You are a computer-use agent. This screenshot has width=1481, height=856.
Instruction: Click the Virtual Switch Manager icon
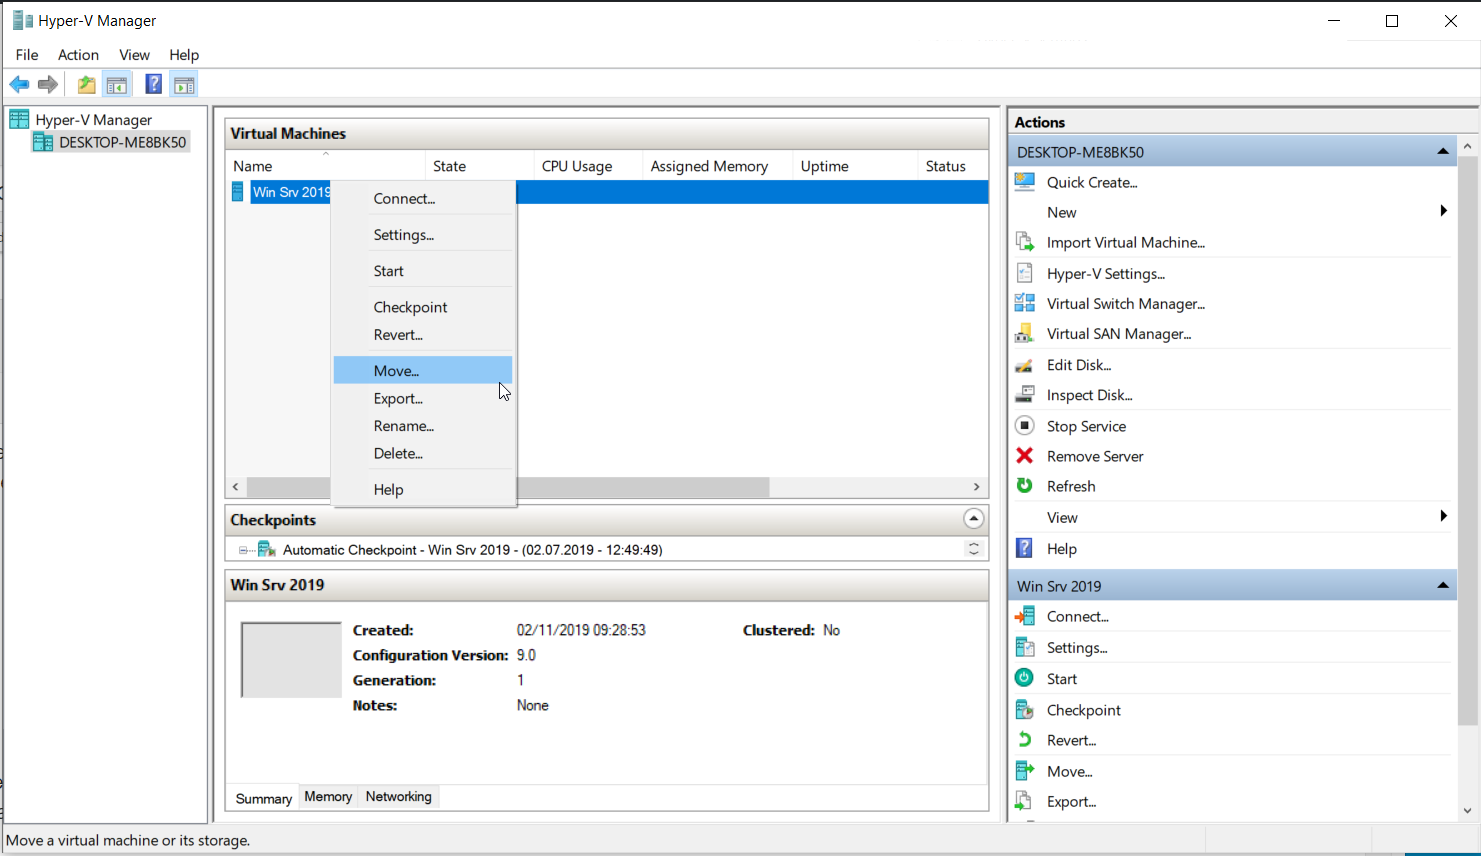[1025, 304]
